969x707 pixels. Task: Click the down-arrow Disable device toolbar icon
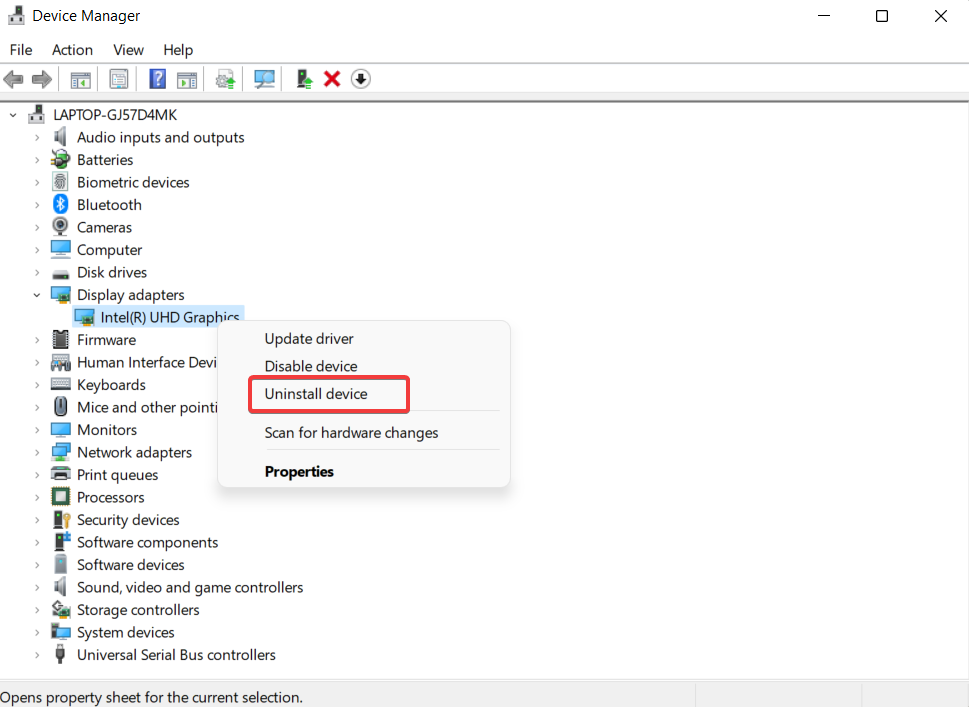[360, 79]
